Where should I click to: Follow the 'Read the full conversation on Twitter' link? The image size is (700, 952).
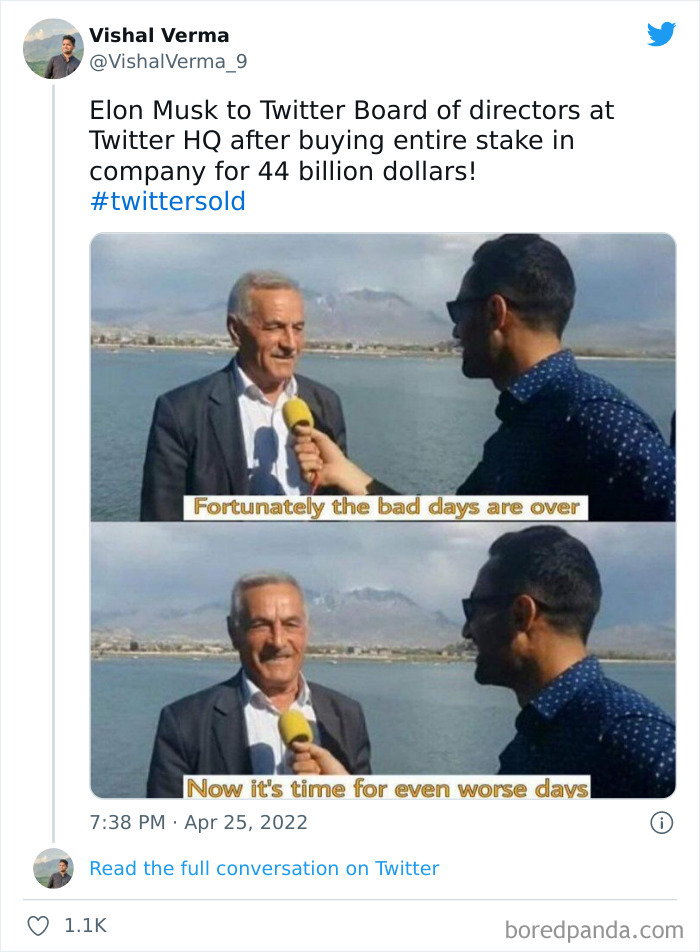[265, 868]
